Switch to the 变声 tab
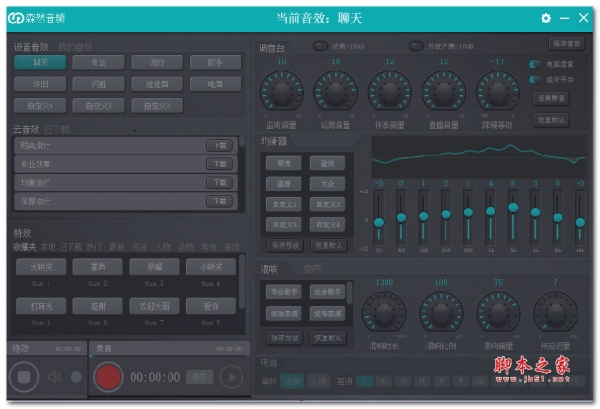The image size is (600, 409). [312, 269]
